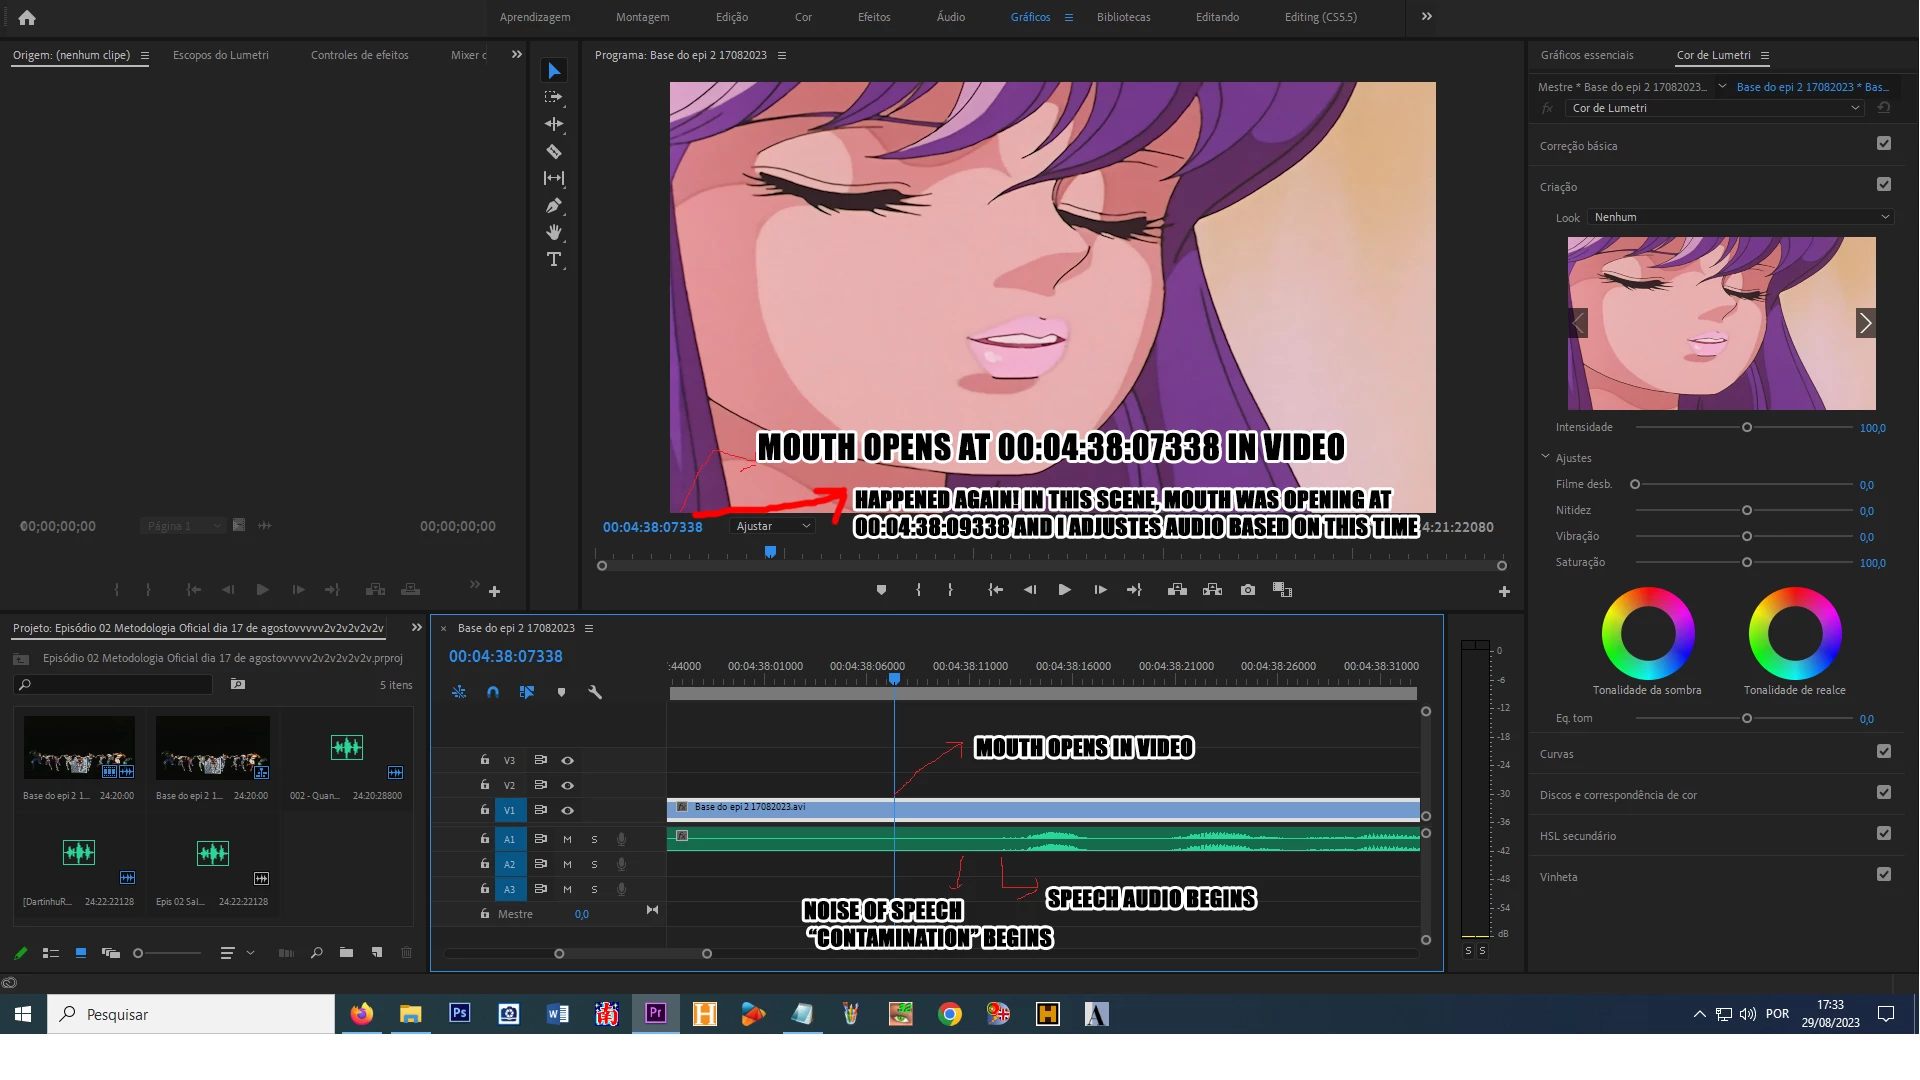Uncheck the Correção básica checkbox
Screen dimensions: 1920x1080
[1884, 144]
